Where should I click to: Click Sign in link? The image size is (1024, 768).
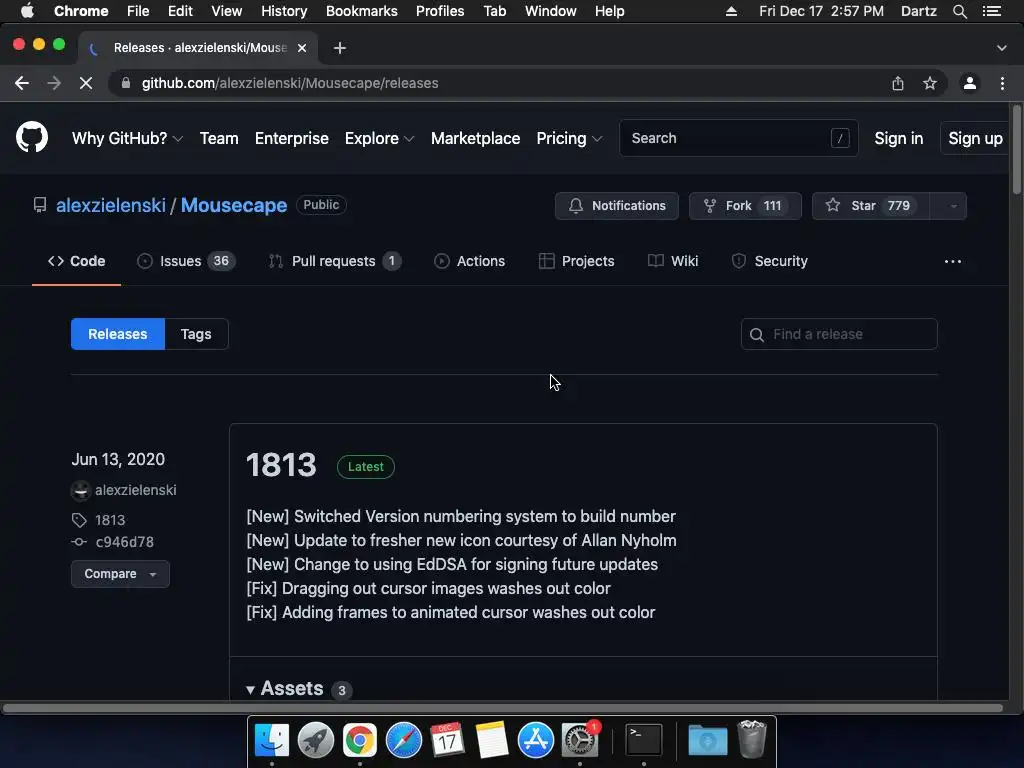click(899, 138)
